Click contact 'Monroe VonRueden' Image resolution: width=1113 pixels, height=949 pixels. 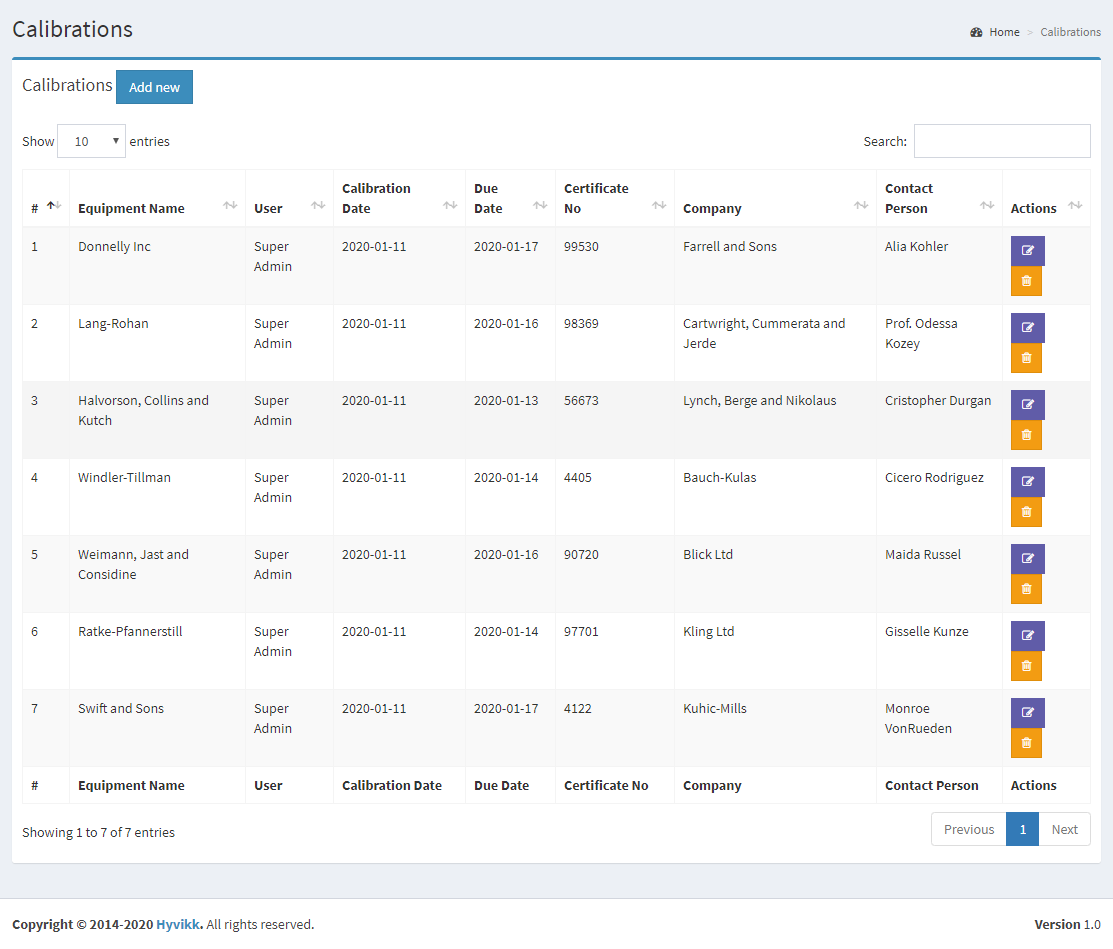tap(918, 718)
